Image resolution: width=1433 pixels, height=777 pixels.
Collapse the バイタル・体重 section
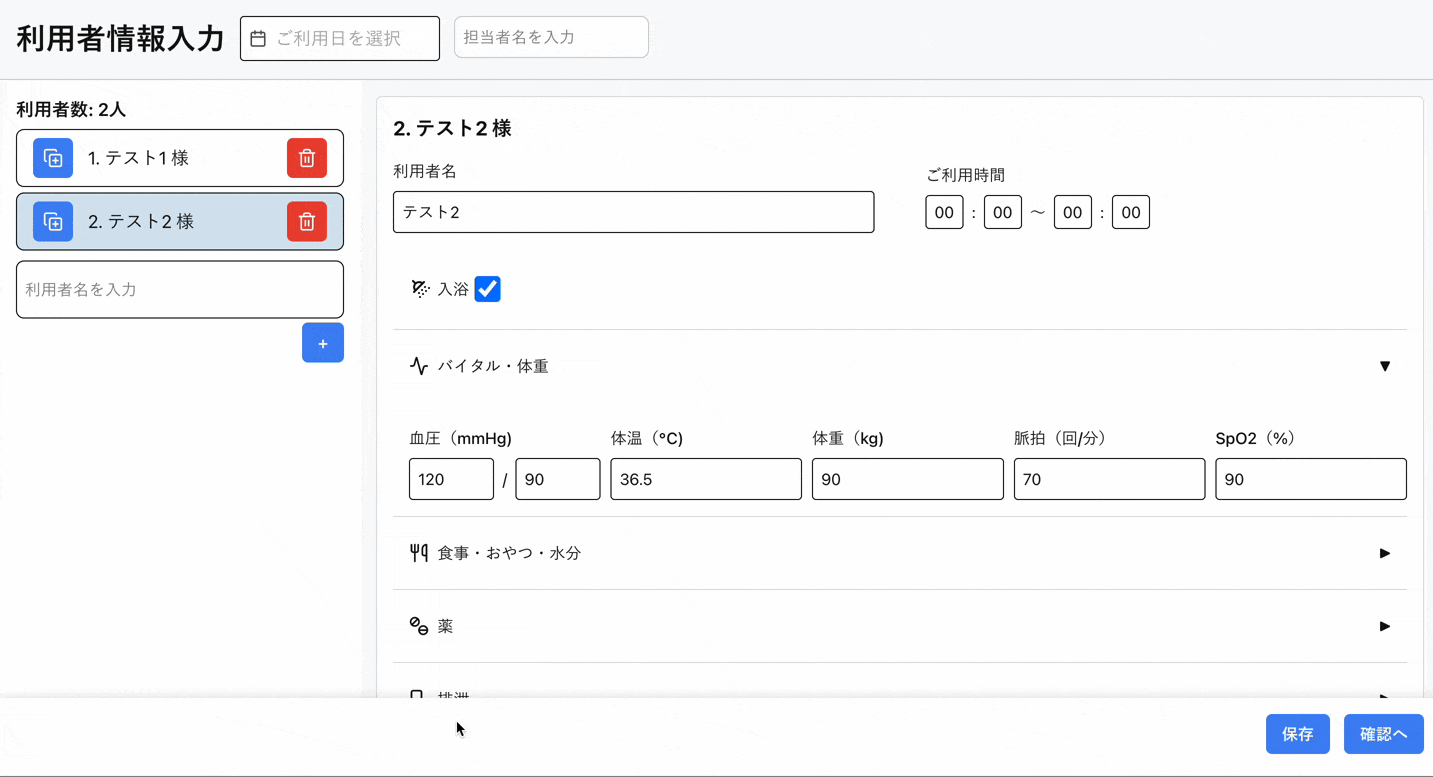tap(1385, 366)
